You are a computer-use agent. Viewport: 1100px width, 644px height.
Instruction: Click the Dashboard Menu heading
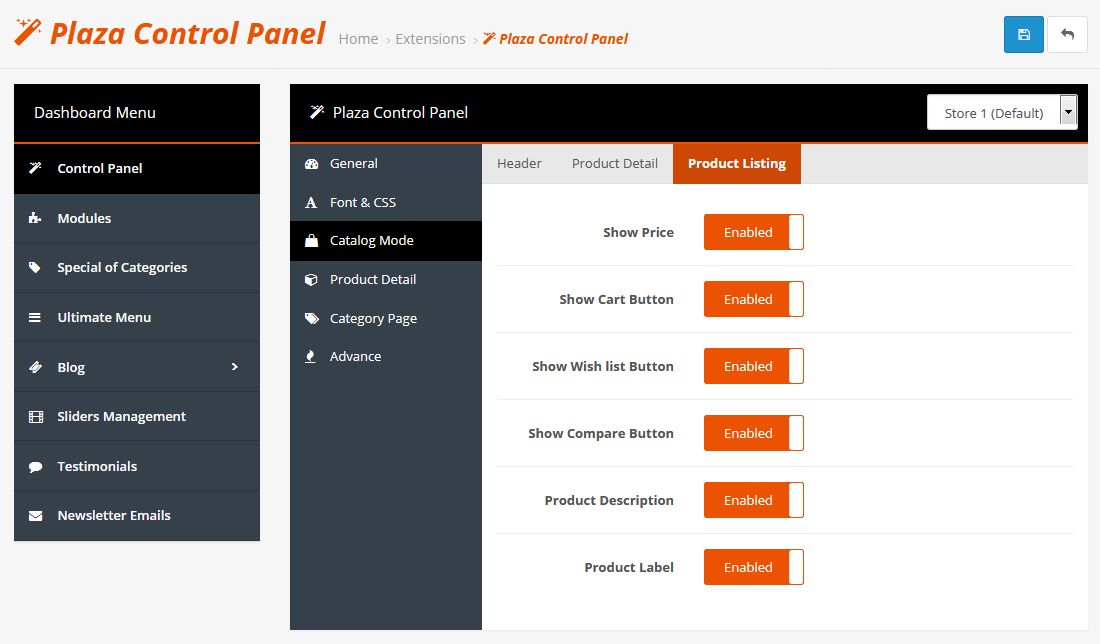point(95,112)
